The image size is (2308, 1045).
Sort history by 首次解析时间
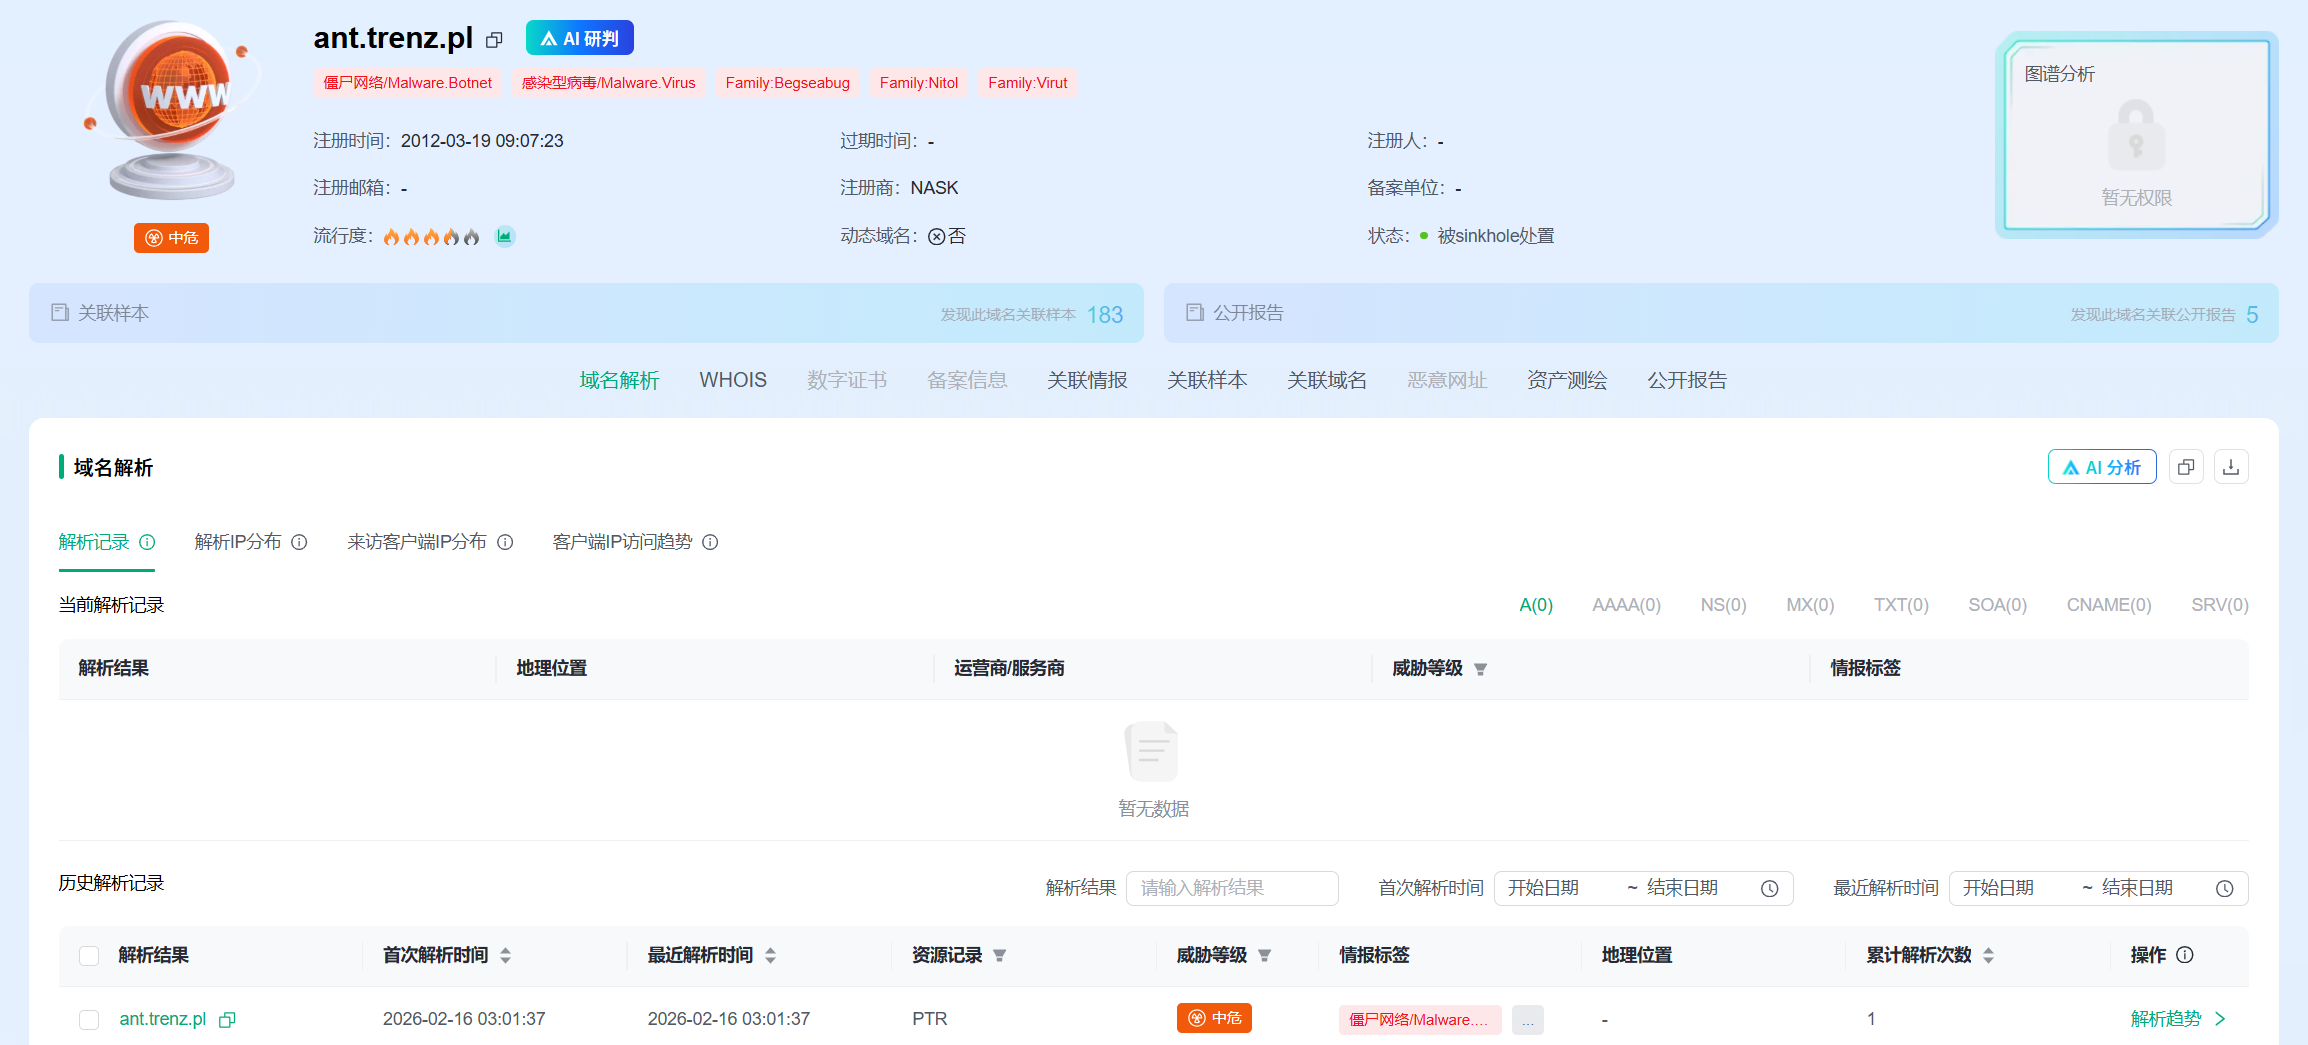pos(505,955)
